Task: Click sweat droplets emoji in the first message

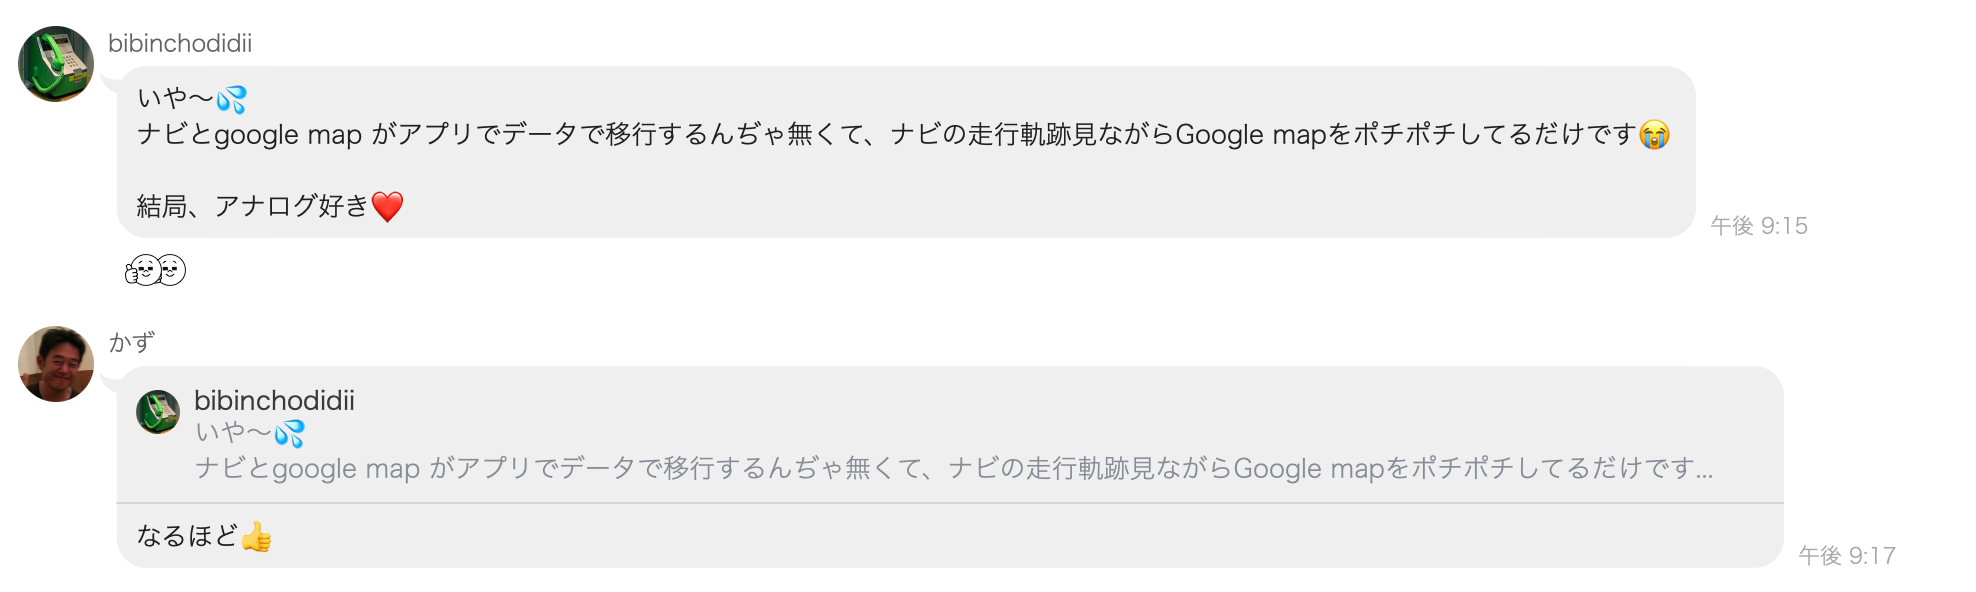Action: pos(231,99)
